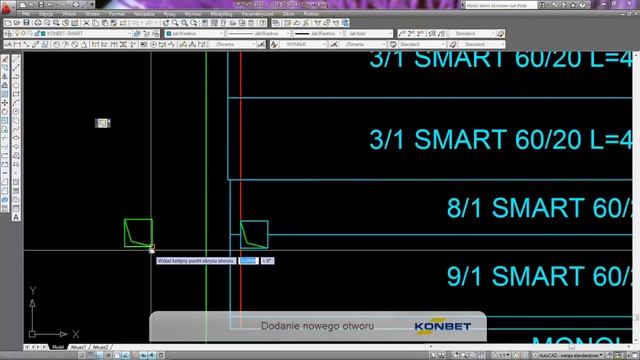Image resolution: width=640 pixels, height=360 pixels.
Task: Select the Multiline Text A tool
Action: [16, 217]
